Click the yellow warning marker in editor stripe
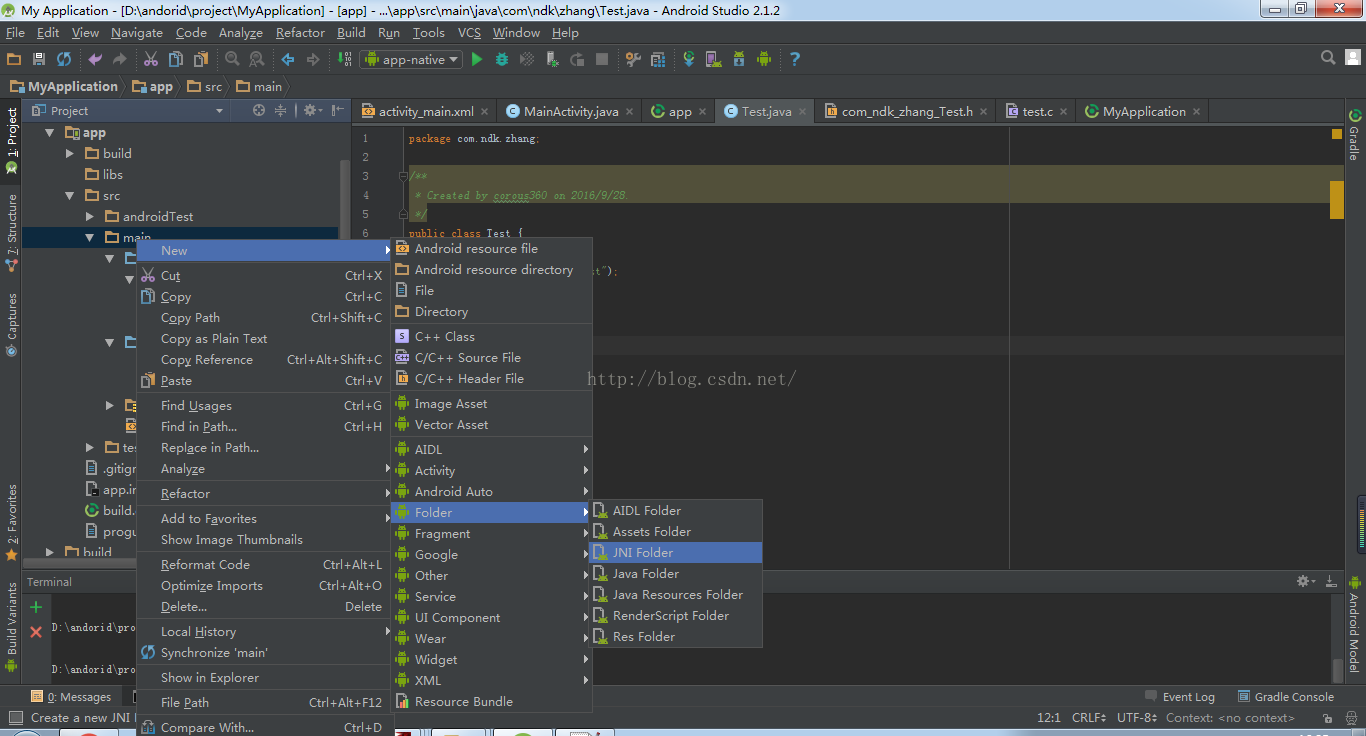1366x736 pixels. click(x=1336, y=199)
